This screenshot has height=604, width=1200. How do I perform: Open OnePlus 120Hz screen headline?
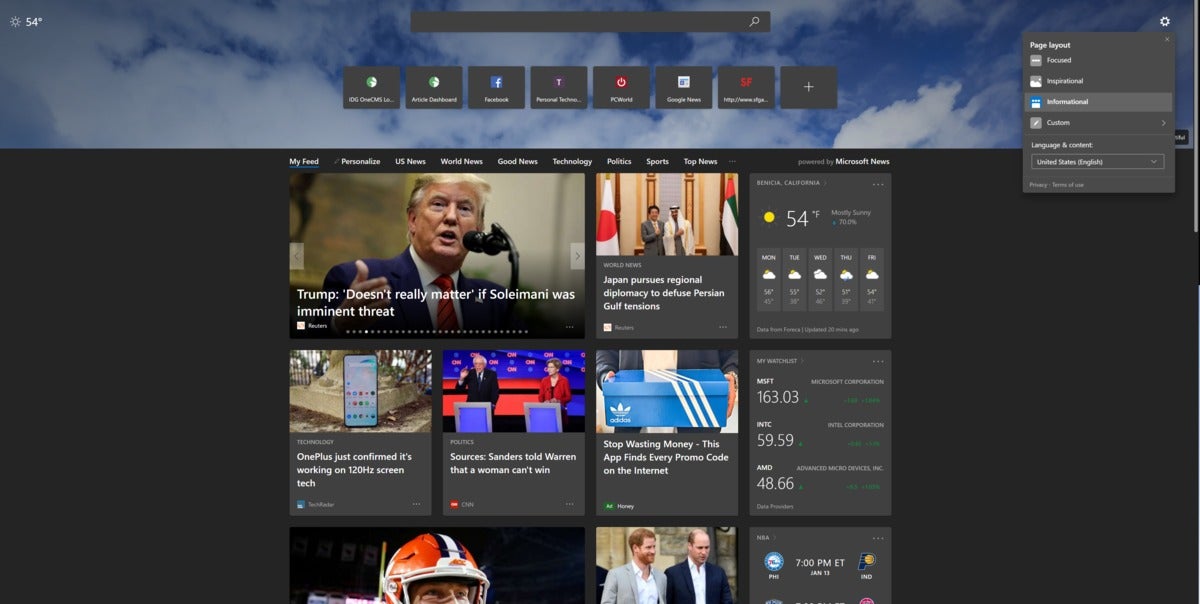pos(354,470)
